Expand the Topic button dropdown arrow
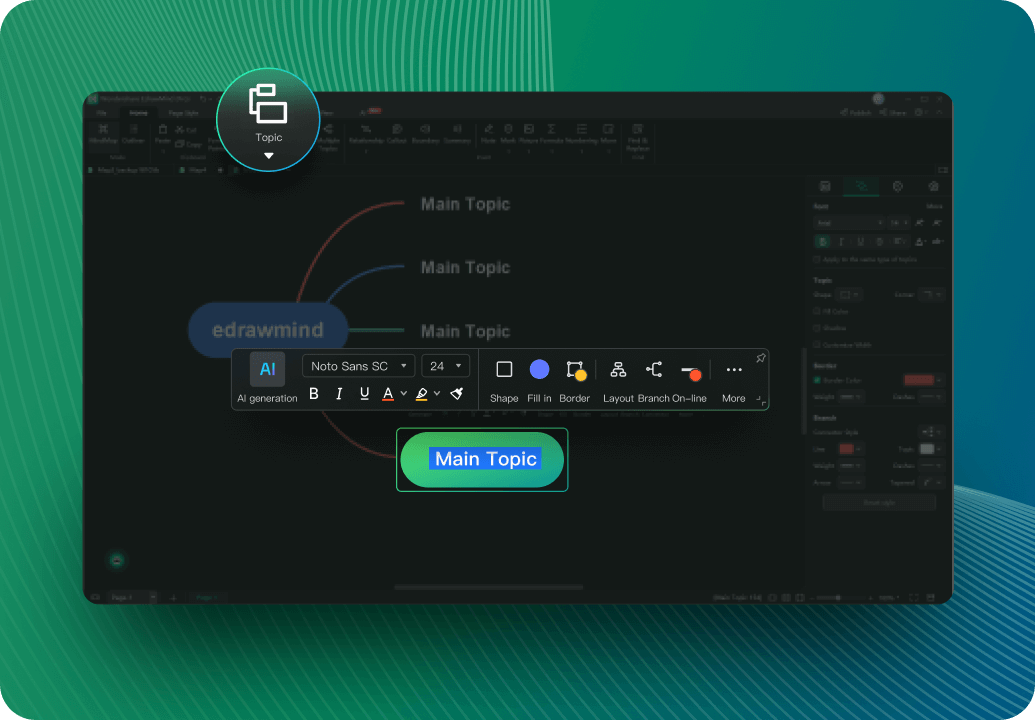The width and height of the screenshot is (1035, 720). pyautogui.click(x=269, y=156)
